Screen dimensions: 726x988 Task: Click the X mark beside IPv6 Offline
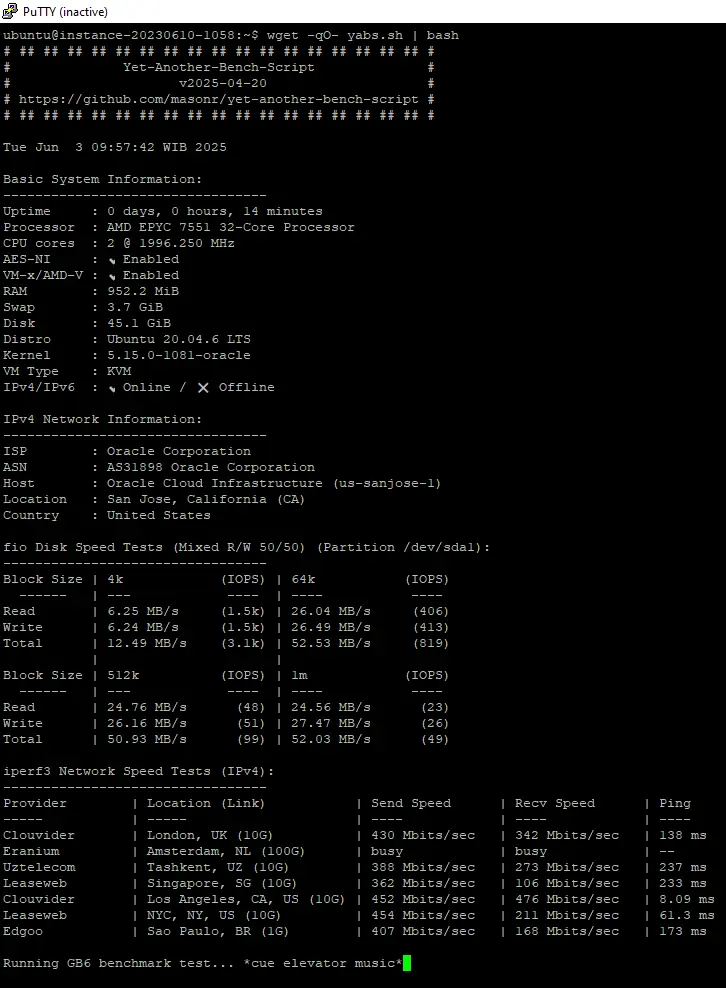pos(203,388)
